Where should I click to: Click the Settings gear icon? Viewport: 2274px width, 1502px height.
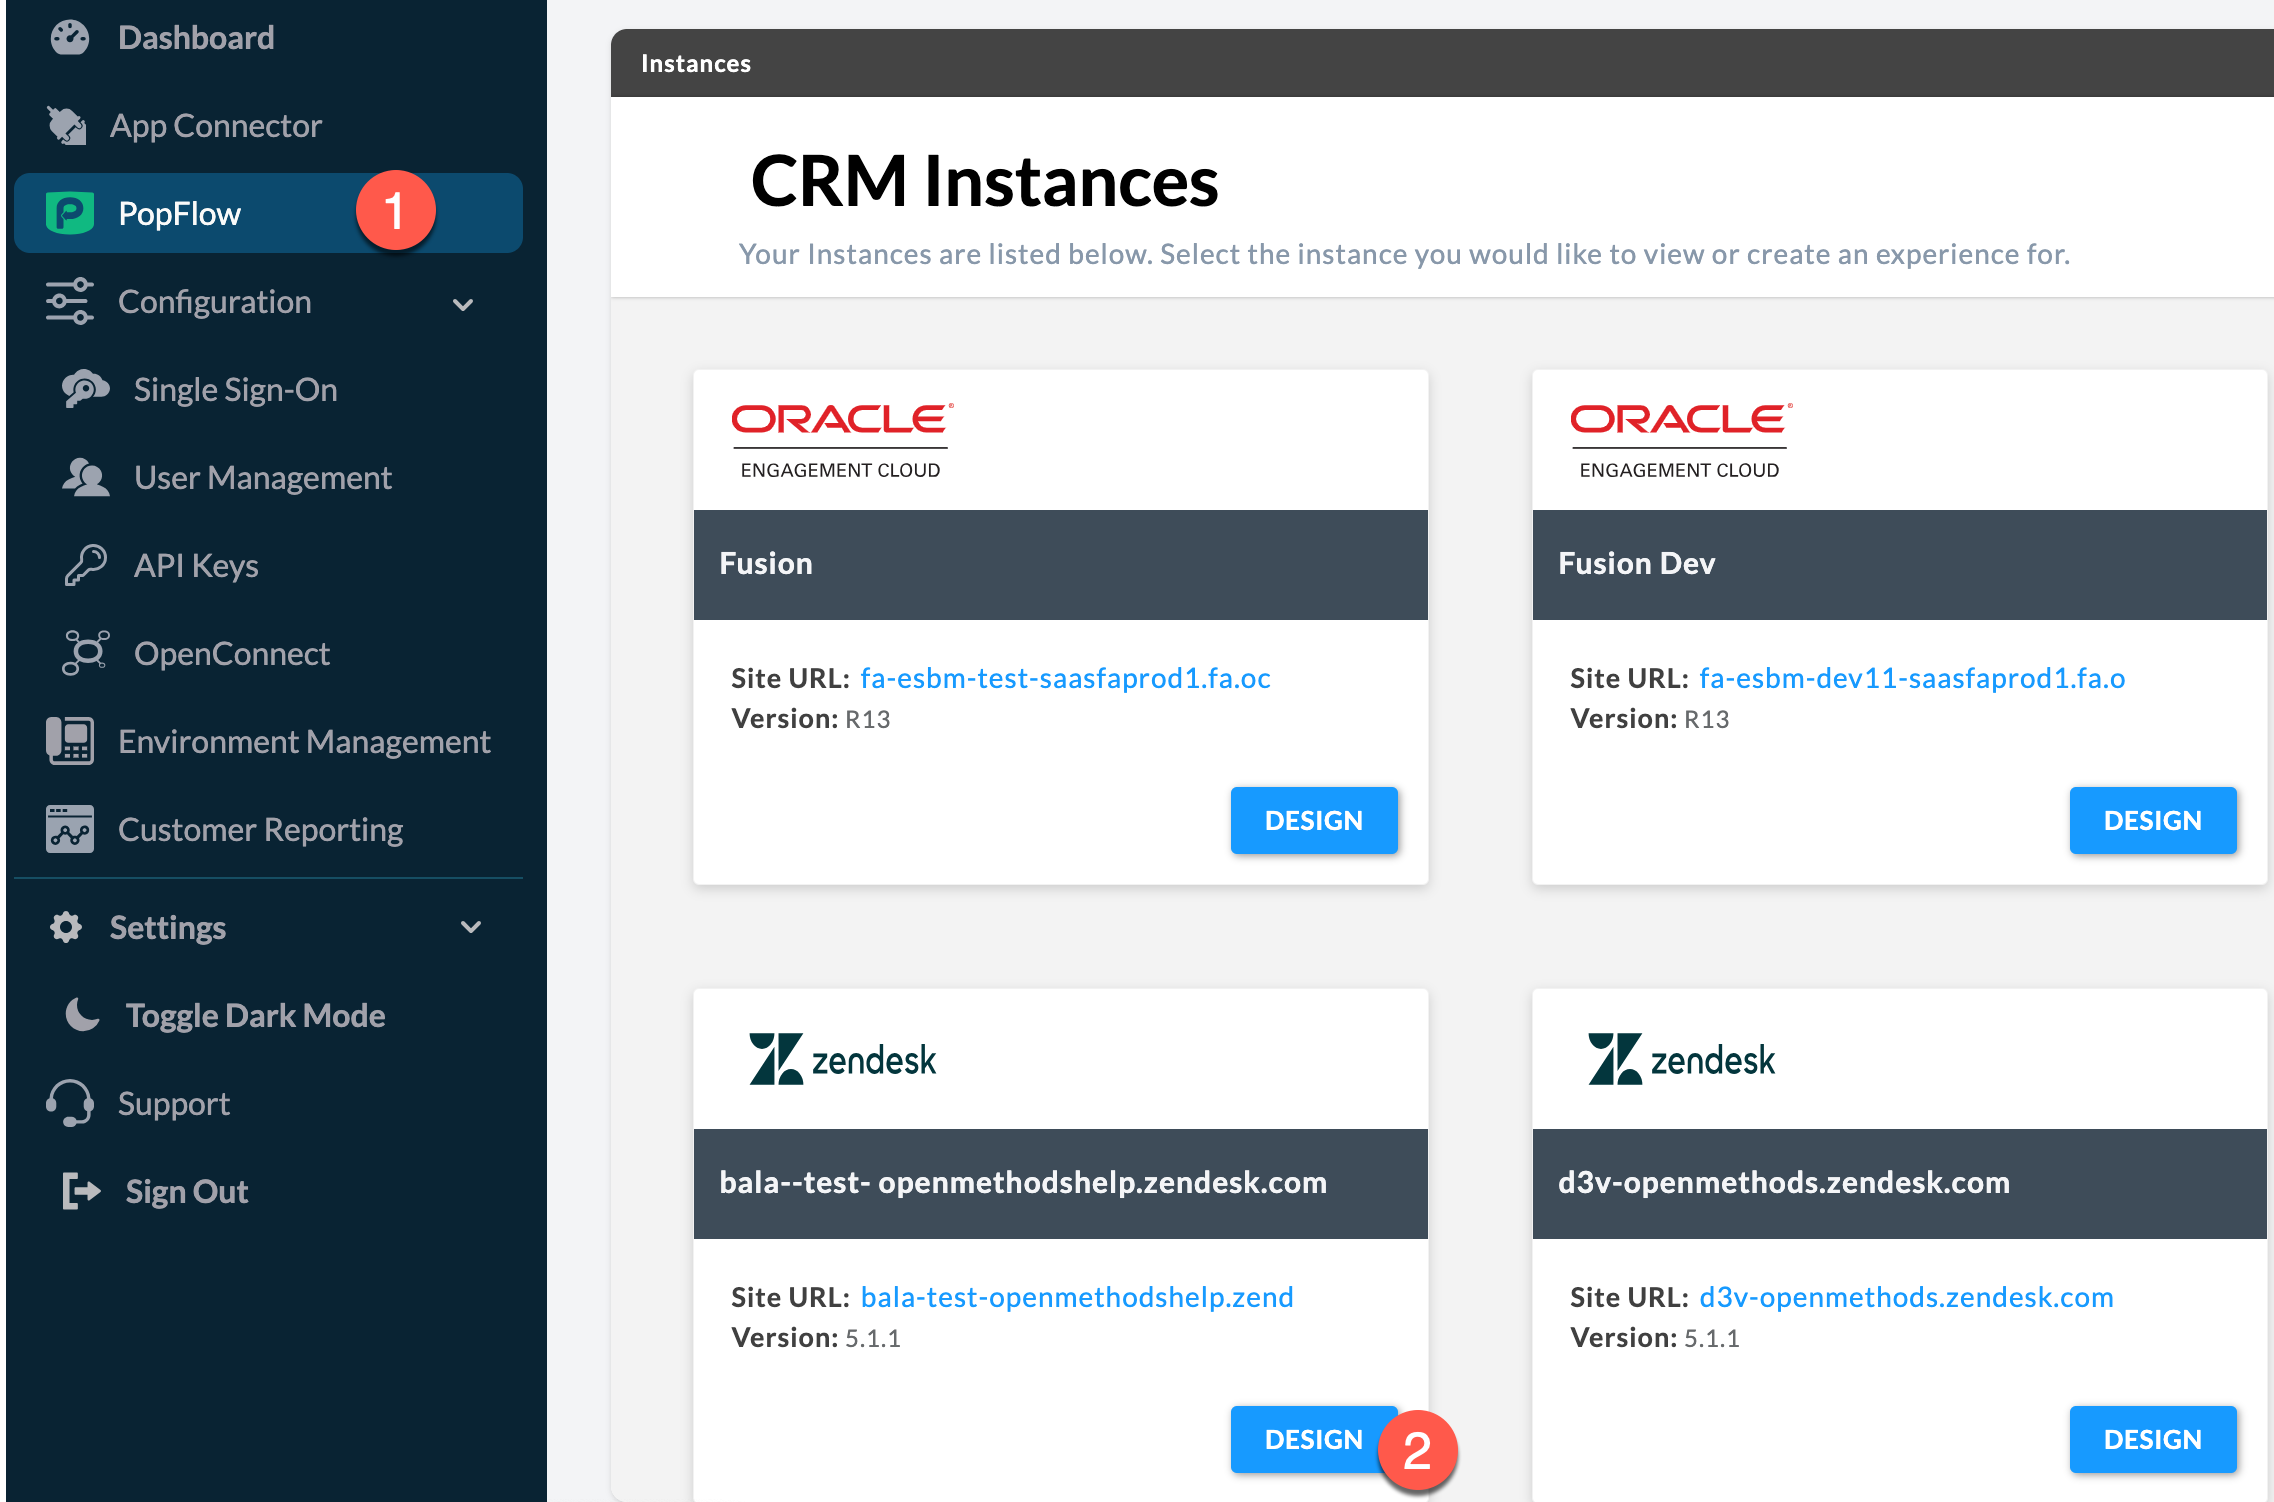point(66,927)
